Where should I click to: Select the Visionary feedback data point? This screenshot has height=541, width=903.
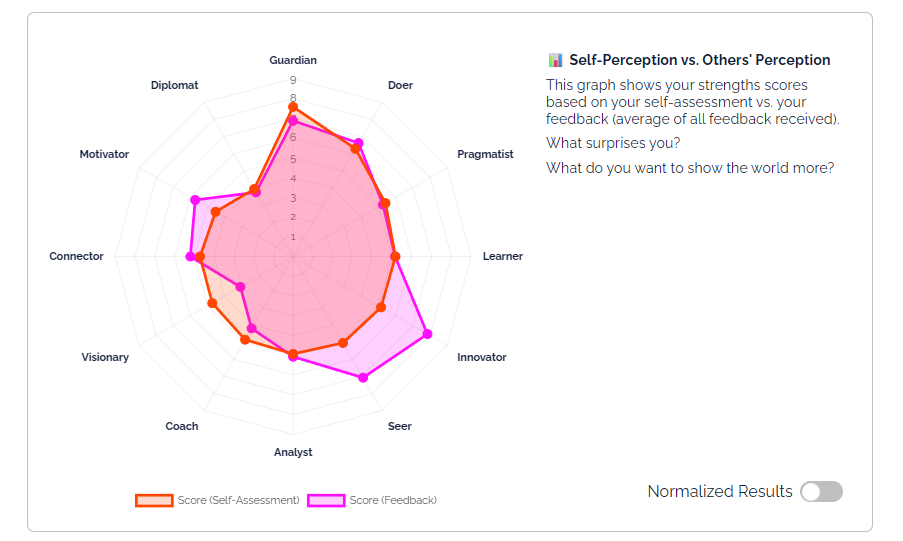pyautogui.click(x=240, y=287)
